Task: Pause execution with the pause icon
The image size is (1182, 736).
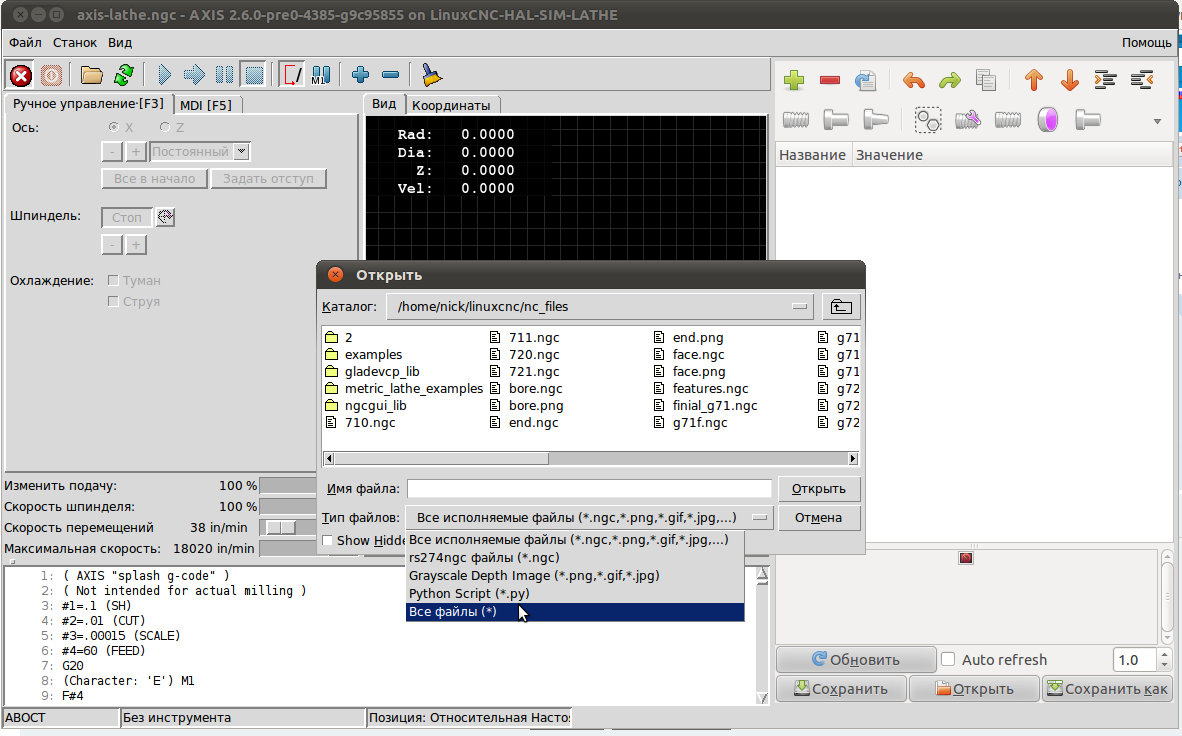Action: (x=225, y=75)
